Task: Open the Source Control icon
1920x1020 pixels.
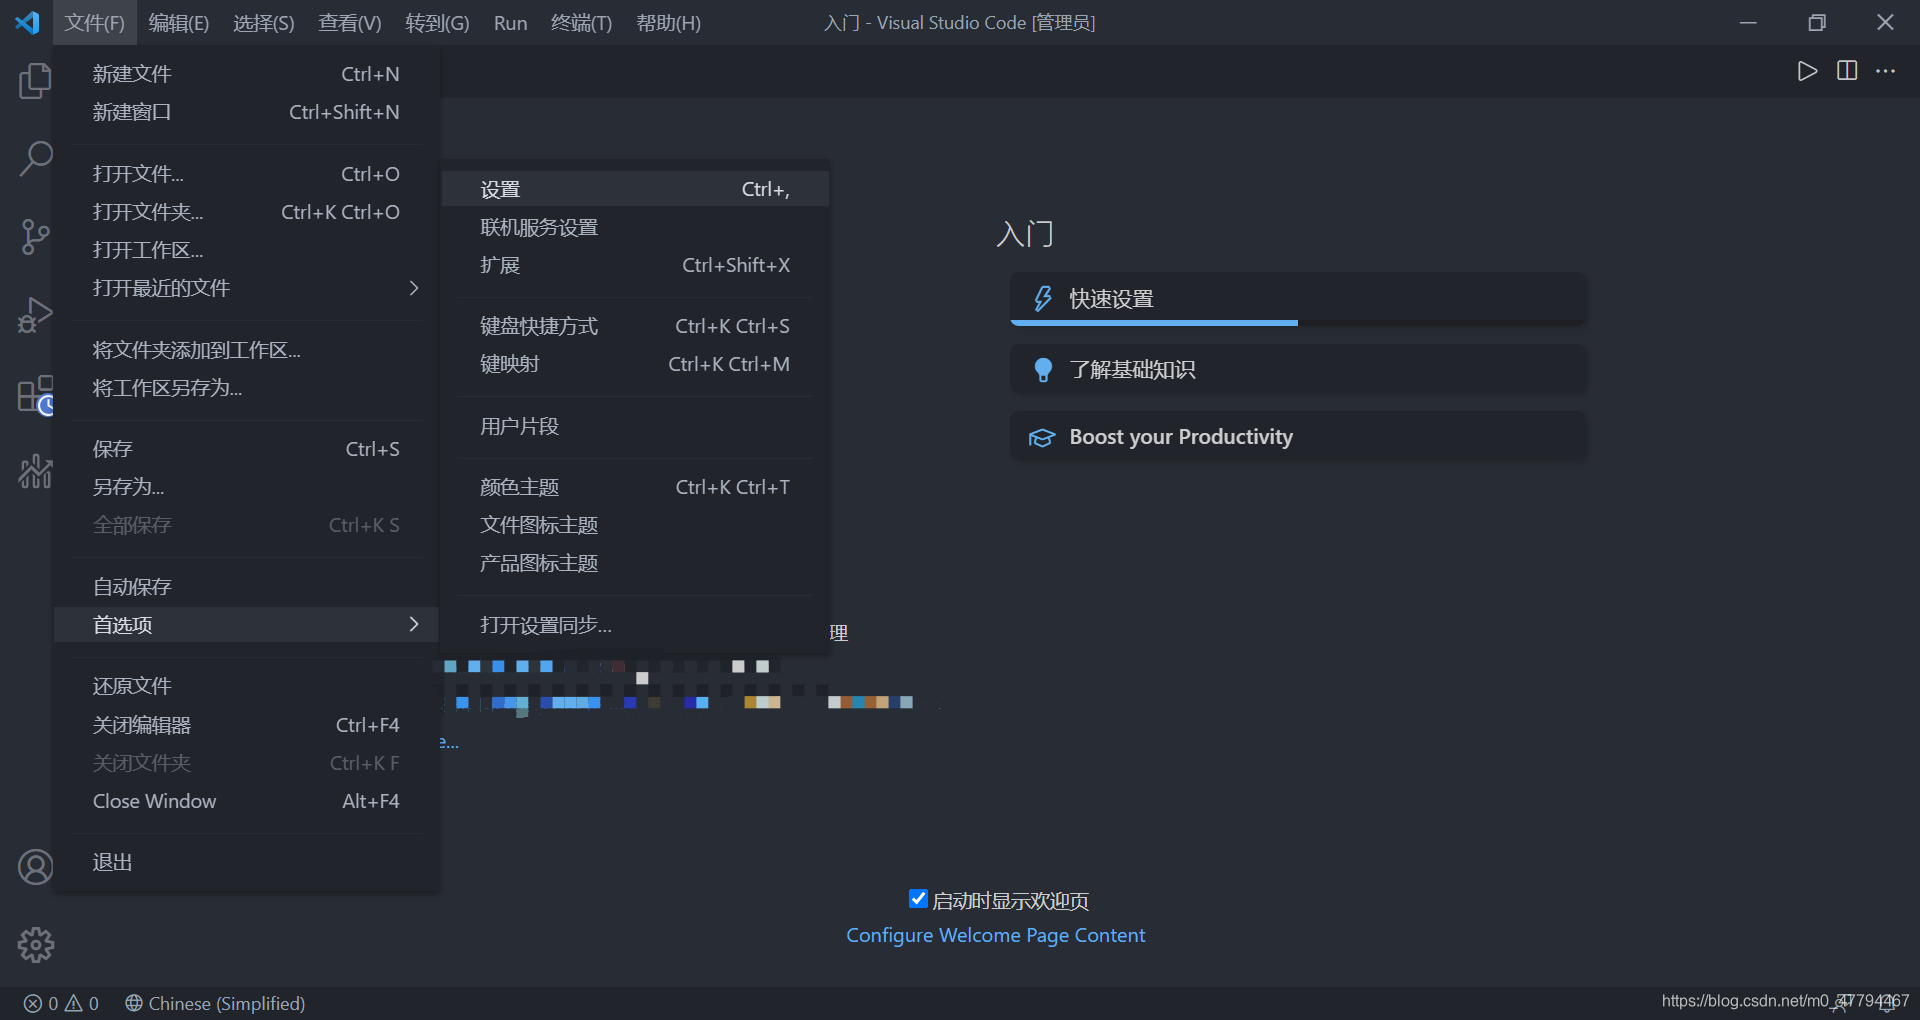Action: pos(35,237)
